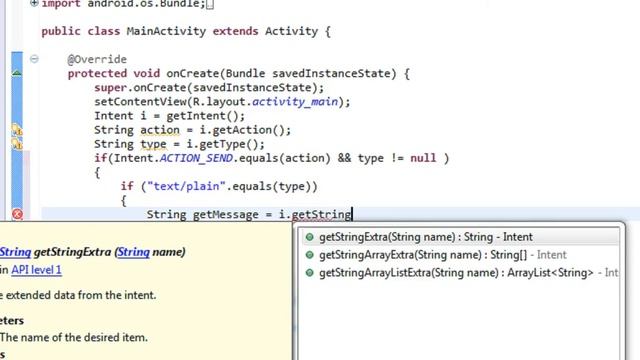640x360 pixels.
Task: Open the API level 1 link
Action: click(x=36, y=270)
